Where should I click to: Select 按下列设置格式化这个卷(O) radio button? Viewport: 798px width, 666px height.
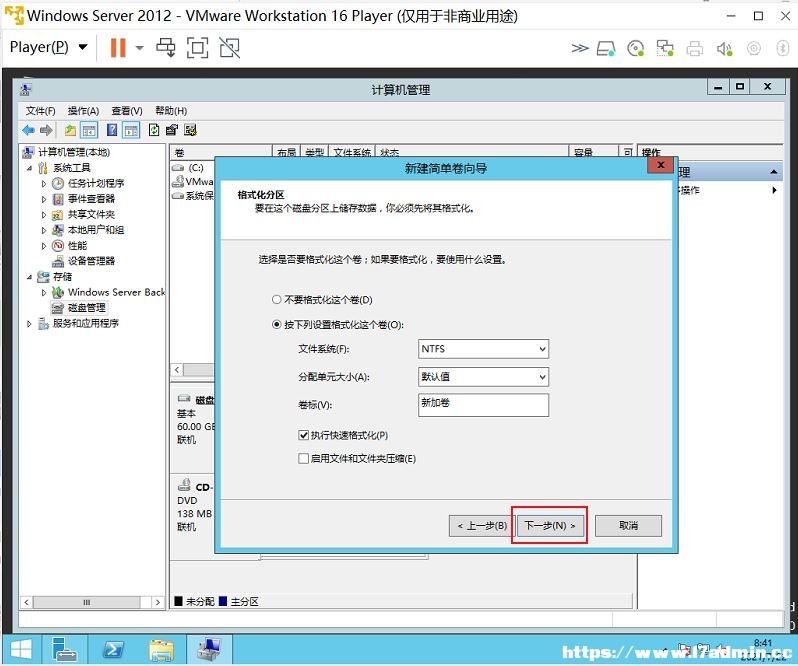pos(276,325)
